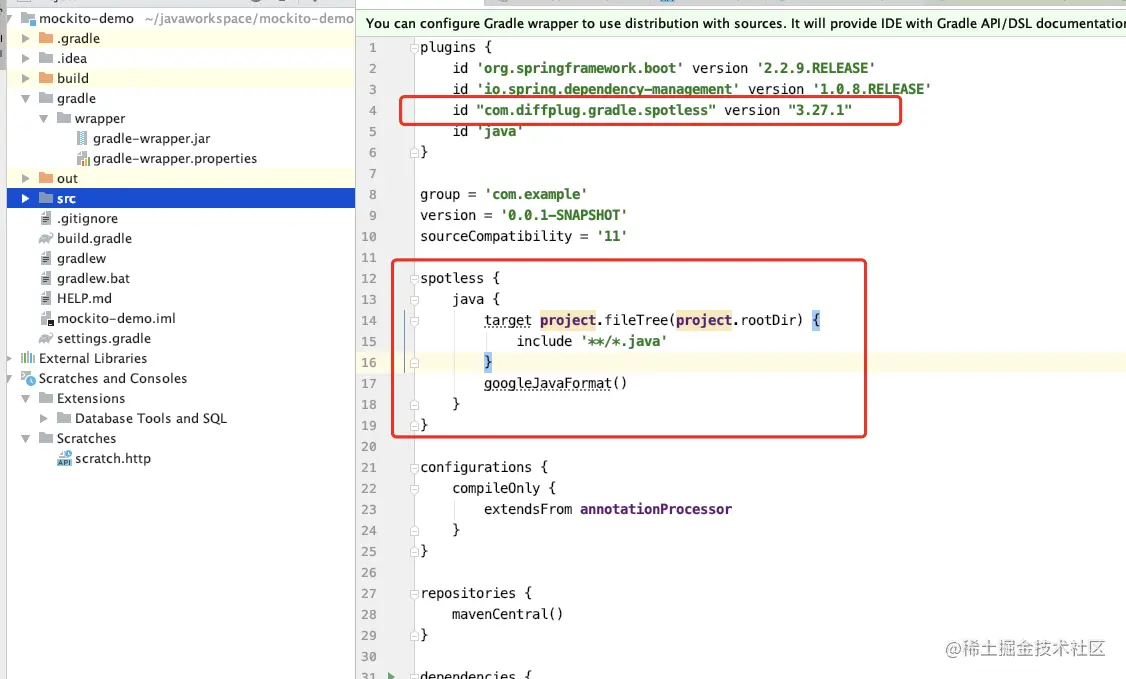Image resolution: width=1126 pixels, height=679 pixels.
Task: Click the scratch.http API file icon
Action: coord(65,459)
